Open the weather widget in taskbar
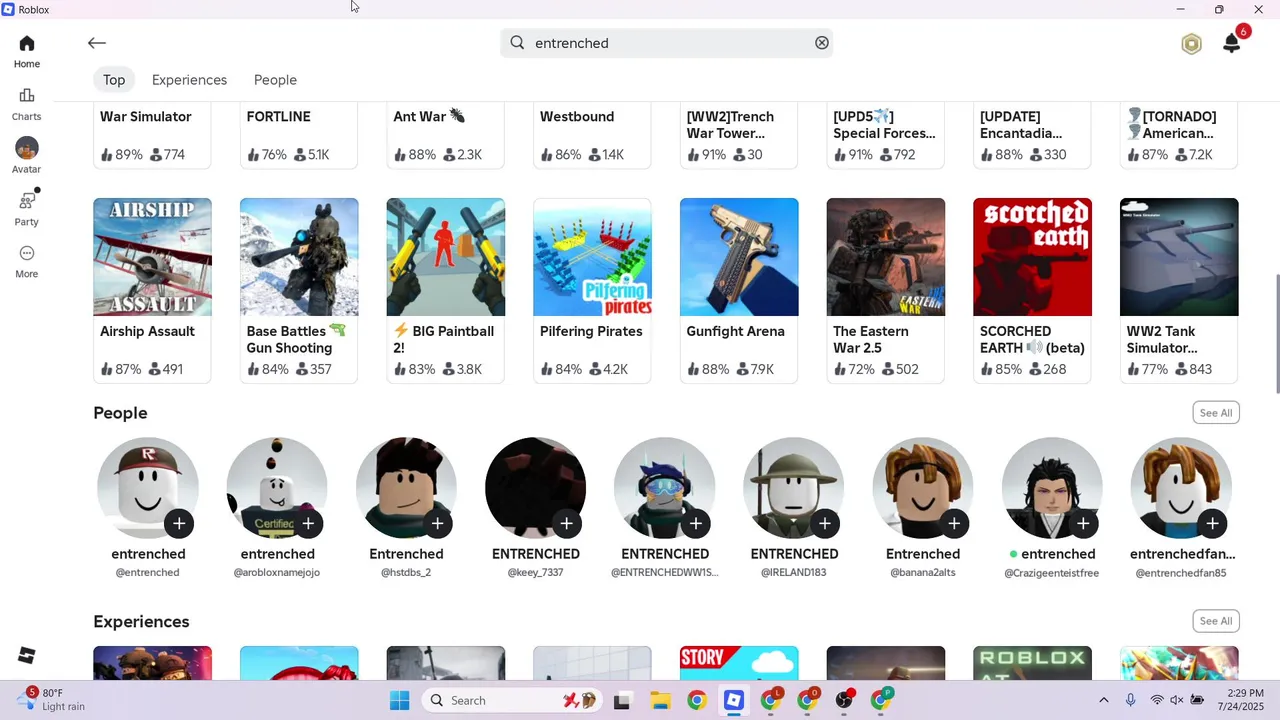The width and height of the screenshot is (1280, 720). [52, 699]
